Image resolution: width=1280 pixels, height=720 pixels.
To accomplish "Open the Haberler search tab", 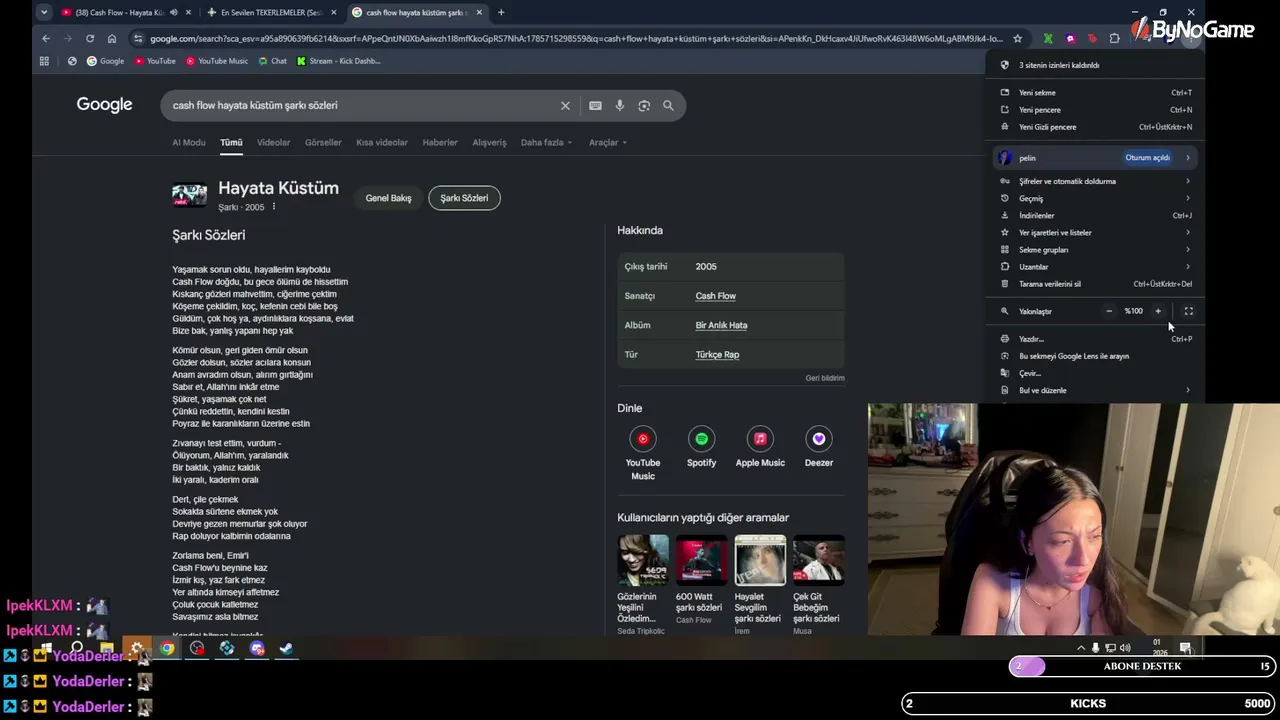I will tap(440, 142).
